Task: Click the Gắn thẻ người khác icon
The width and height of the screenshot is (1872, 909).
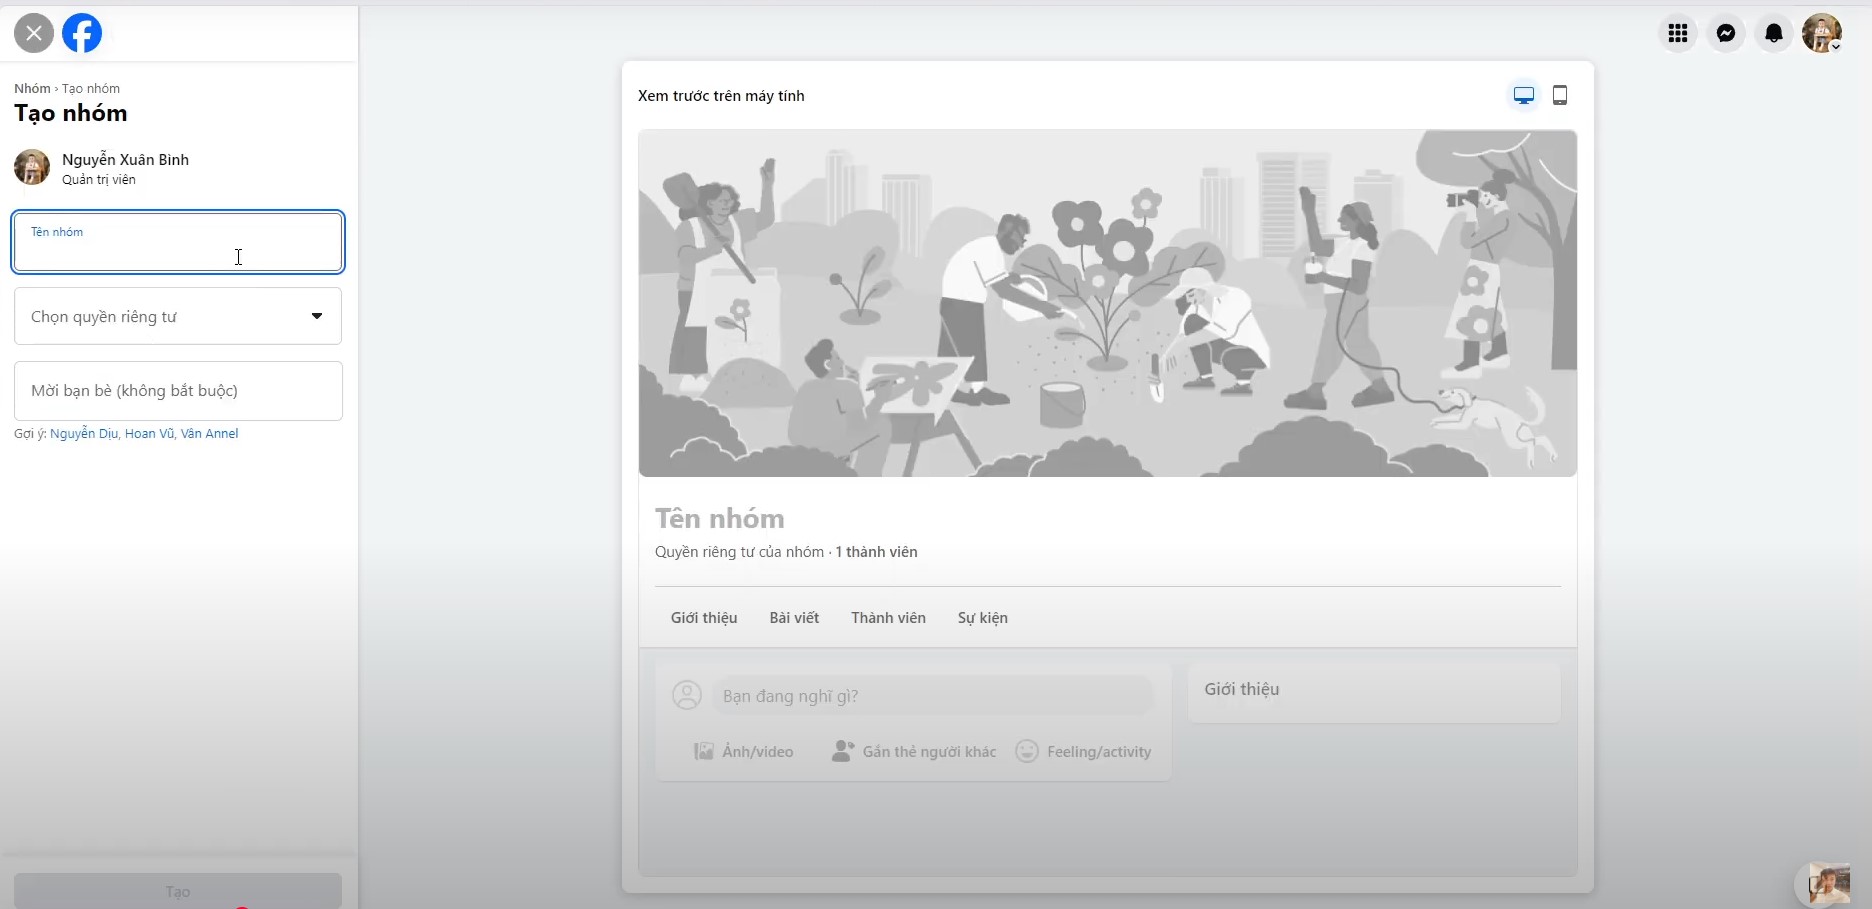Action: [x=841, y=751]
